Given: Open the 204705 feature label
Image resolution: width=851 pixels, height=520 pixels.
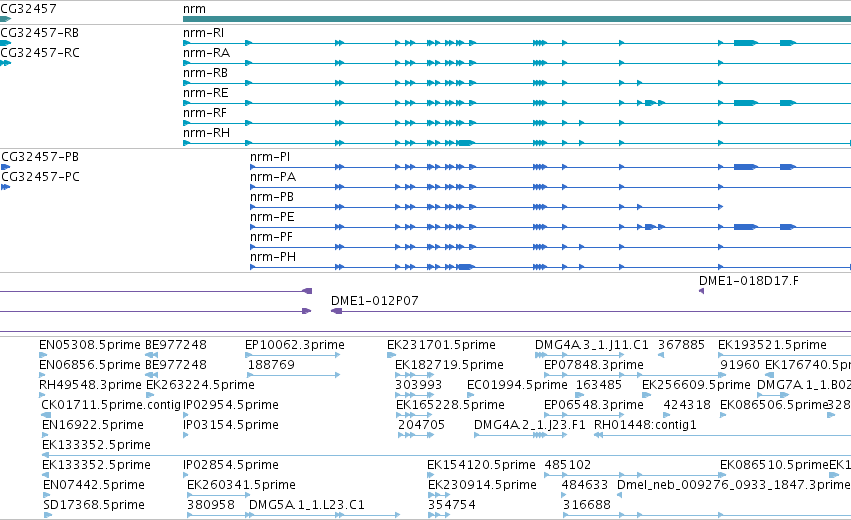Looking at the screenshot, I should [421, 426].
